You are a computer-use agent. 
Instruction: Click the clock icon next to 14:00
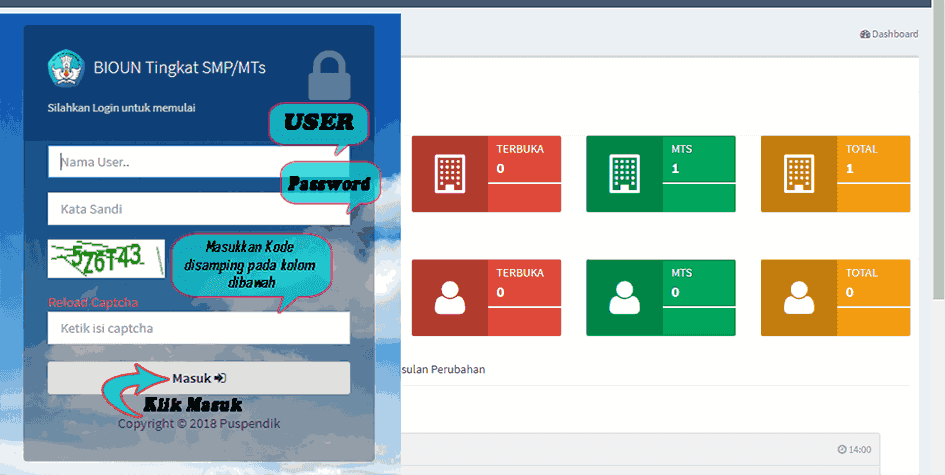point(841,450)
